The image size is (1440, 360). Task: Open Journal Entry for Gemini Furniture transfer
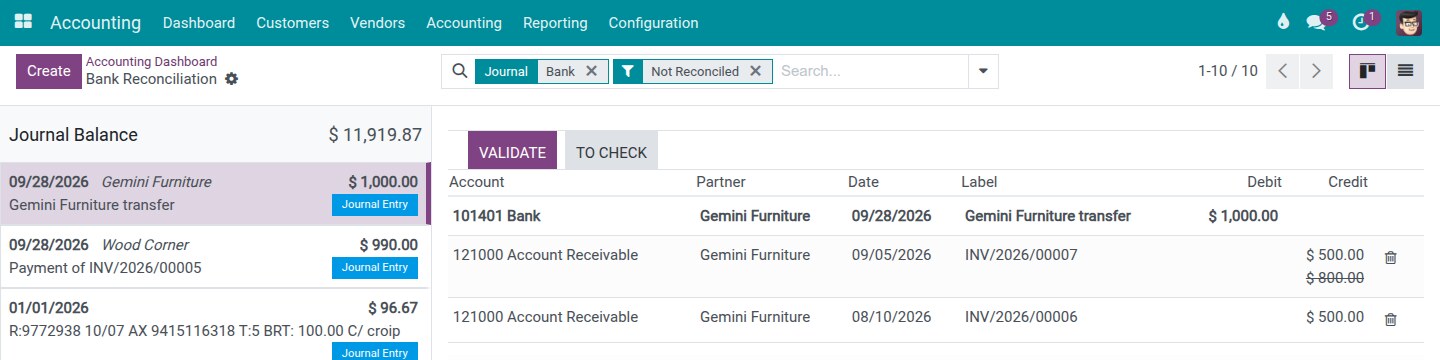(375, 204)
